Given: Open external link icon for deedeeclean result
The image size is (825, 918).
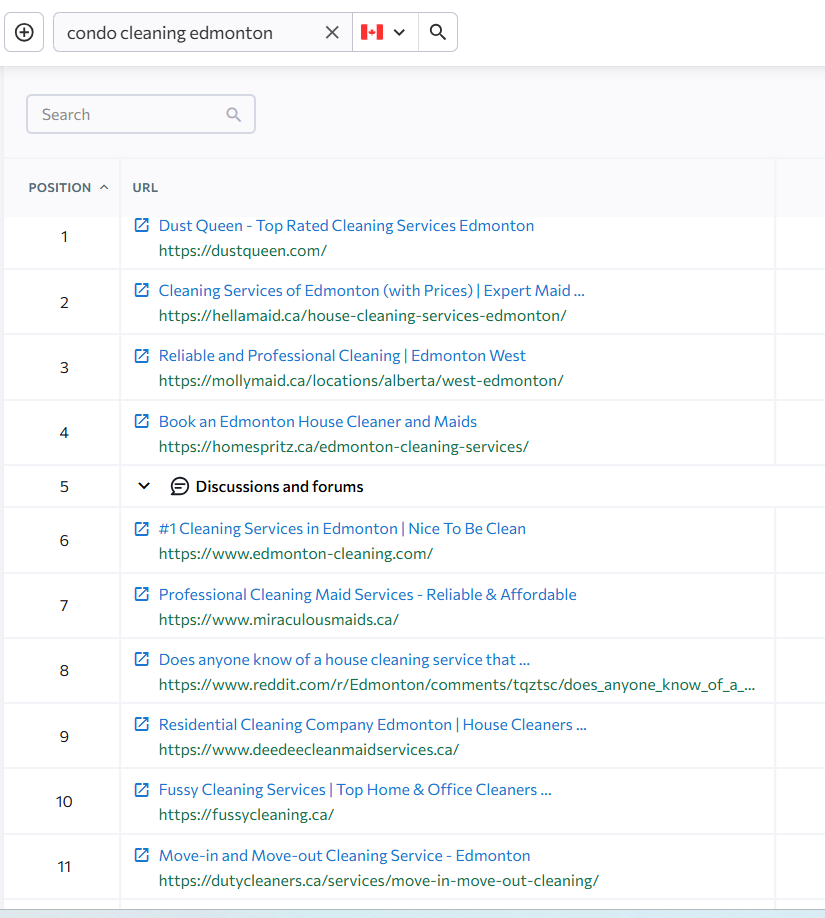Looking at the screenshot, I should pos(142,724).
